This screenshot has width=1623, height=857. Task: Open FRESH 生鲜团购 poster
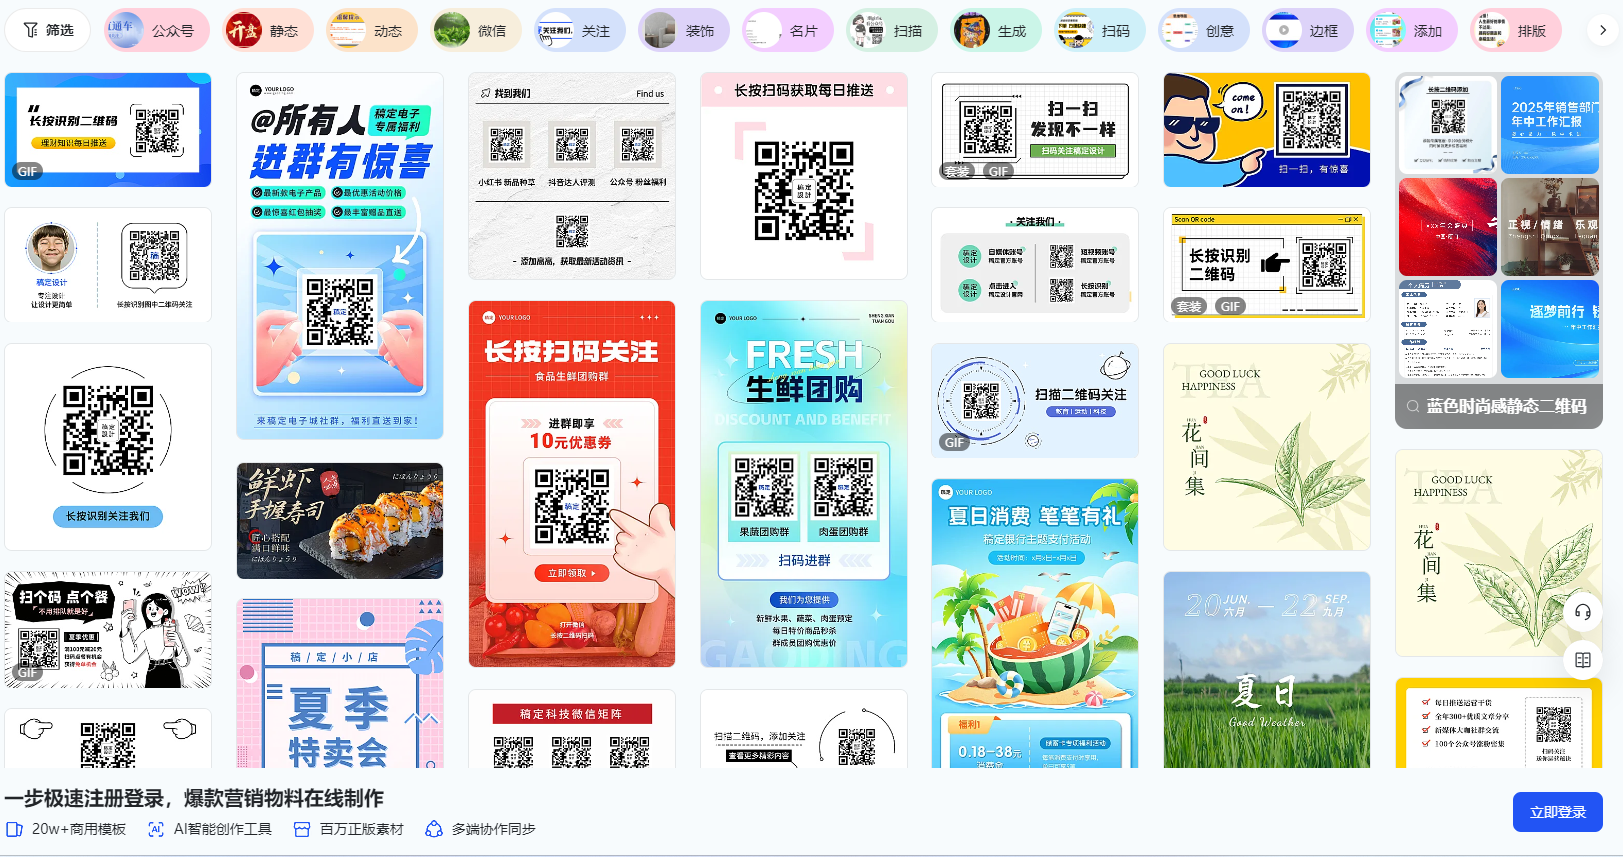804,484
